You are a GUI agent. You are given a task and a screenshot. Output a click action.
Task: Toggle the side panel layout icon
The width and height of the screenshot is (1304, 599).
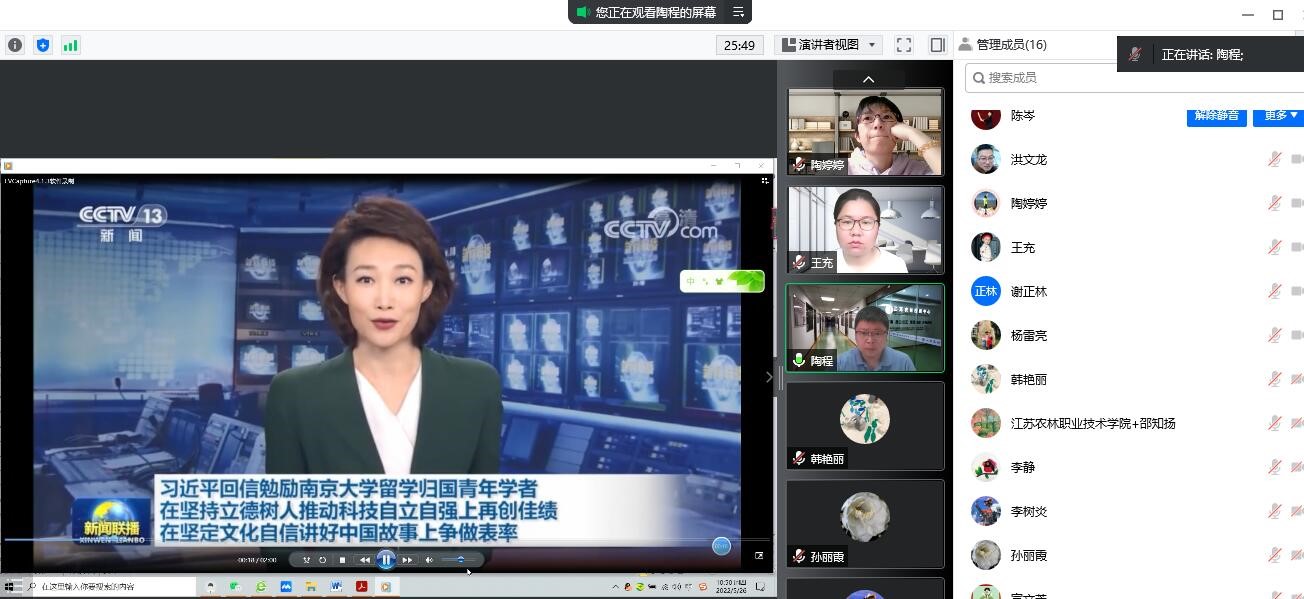937,45
